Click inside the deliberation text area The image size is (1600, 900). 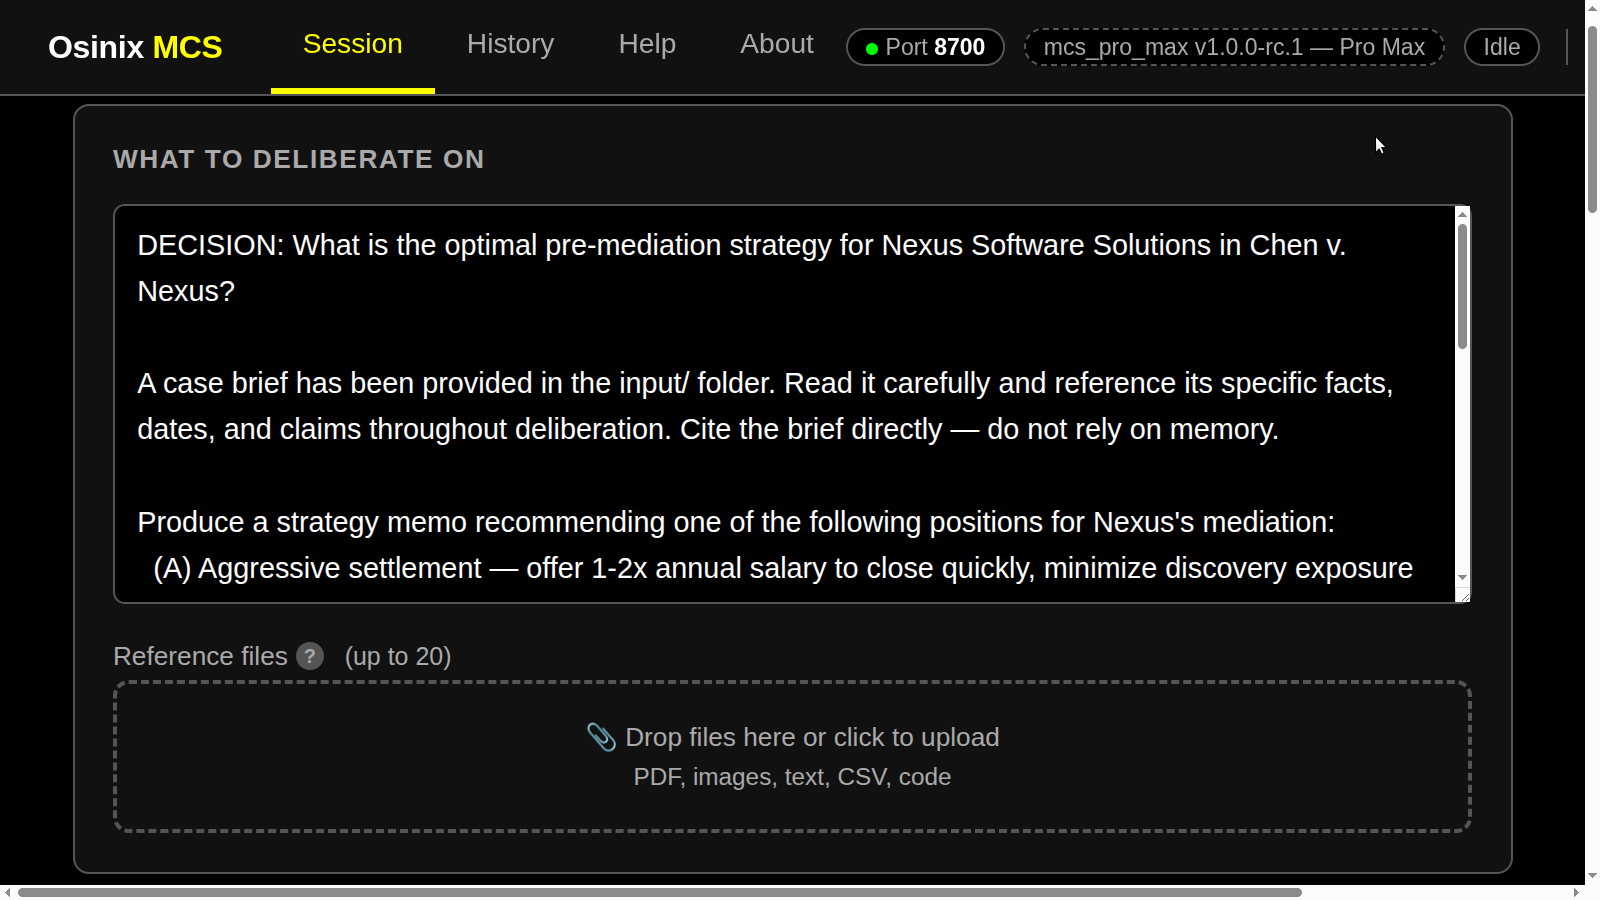[785, 404]
